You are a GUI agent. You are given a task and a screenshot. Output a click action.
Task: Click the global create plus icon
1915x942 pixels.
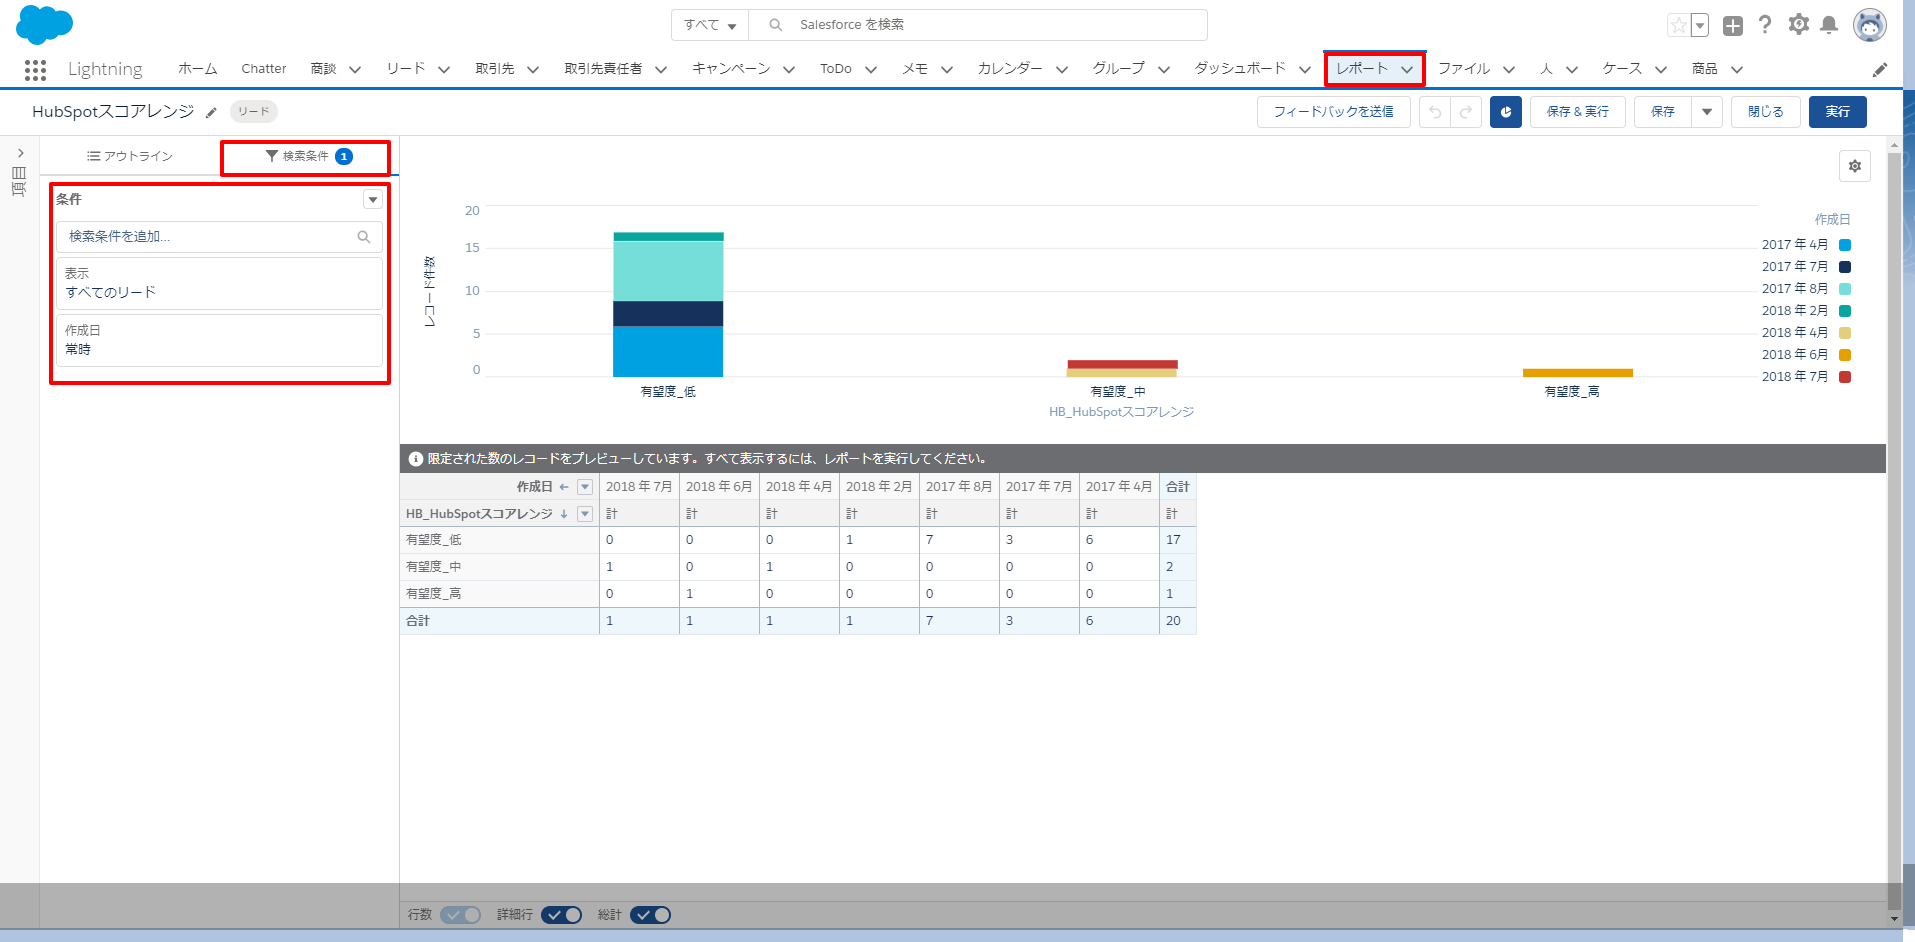click(x=1733, y=26)
